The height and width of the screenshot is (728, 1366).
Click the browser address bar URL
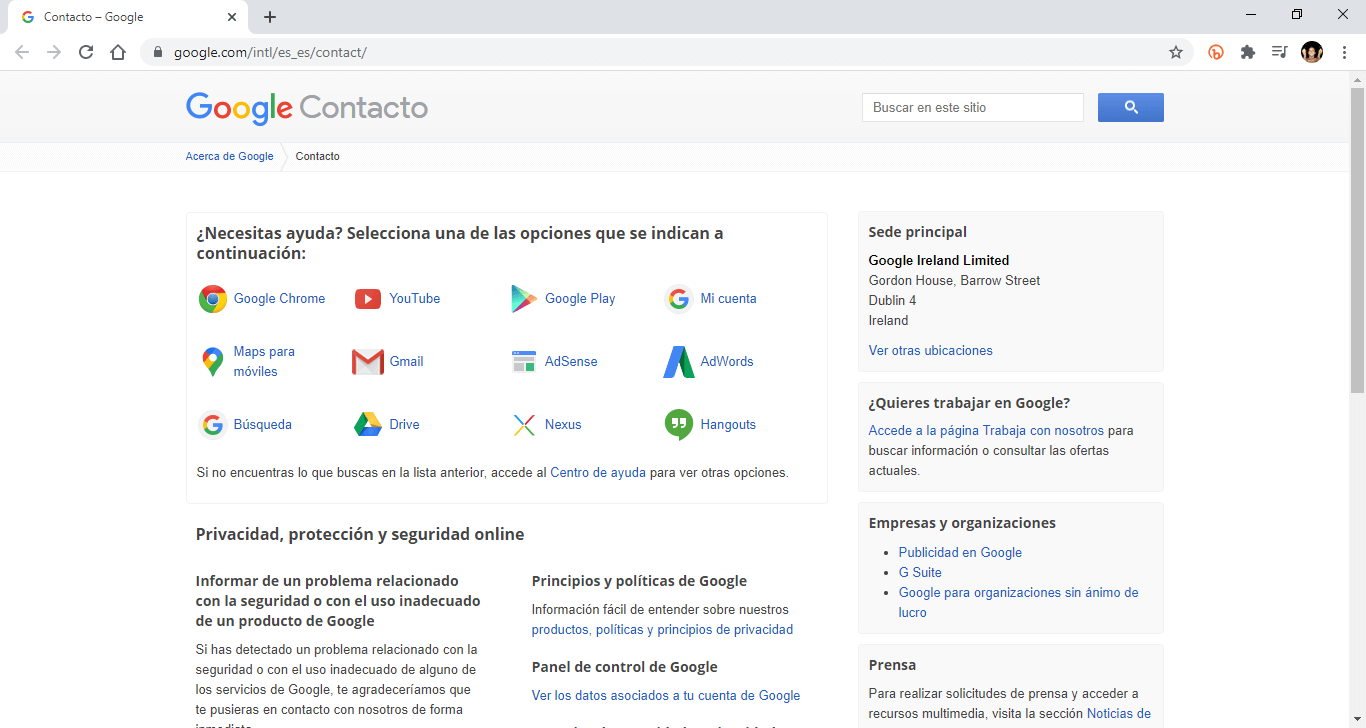pos(270,52)
